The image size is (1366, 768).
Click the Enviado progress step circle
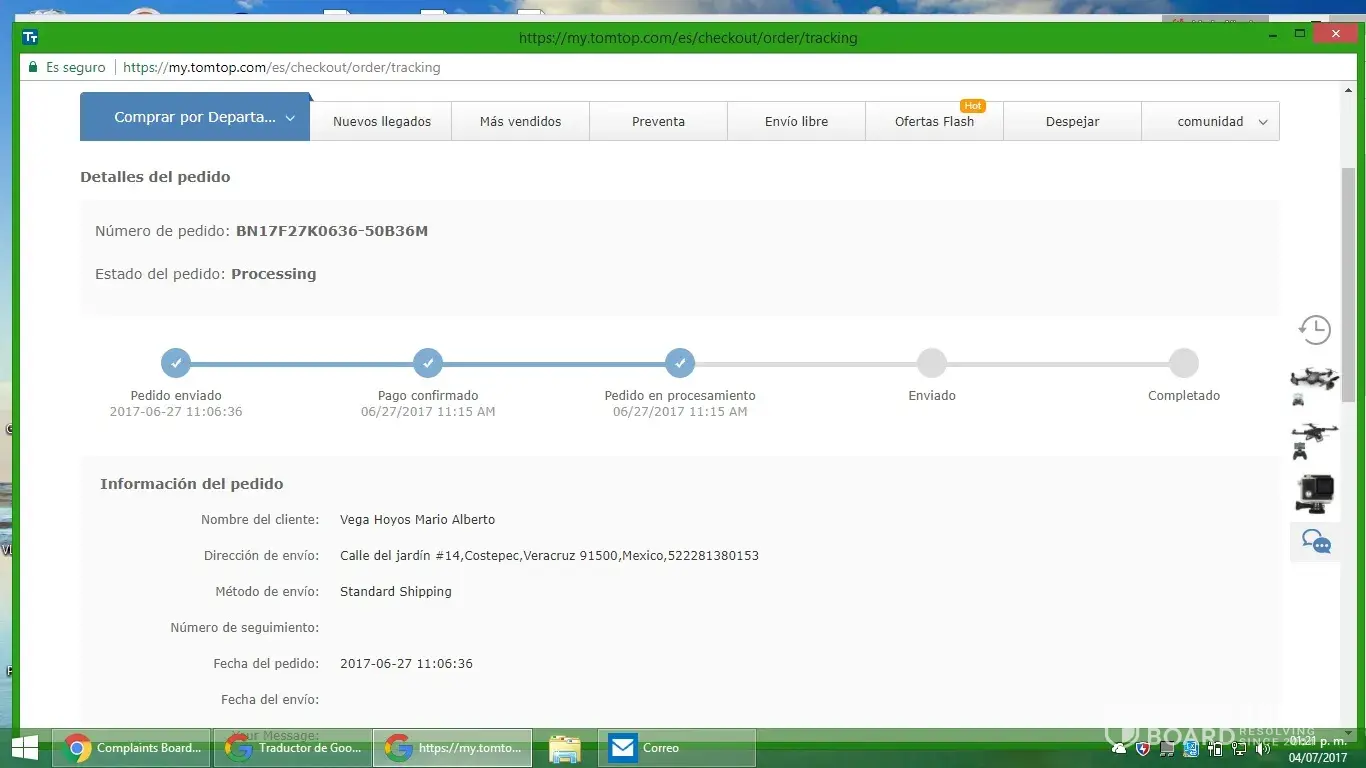pos(932,363)
